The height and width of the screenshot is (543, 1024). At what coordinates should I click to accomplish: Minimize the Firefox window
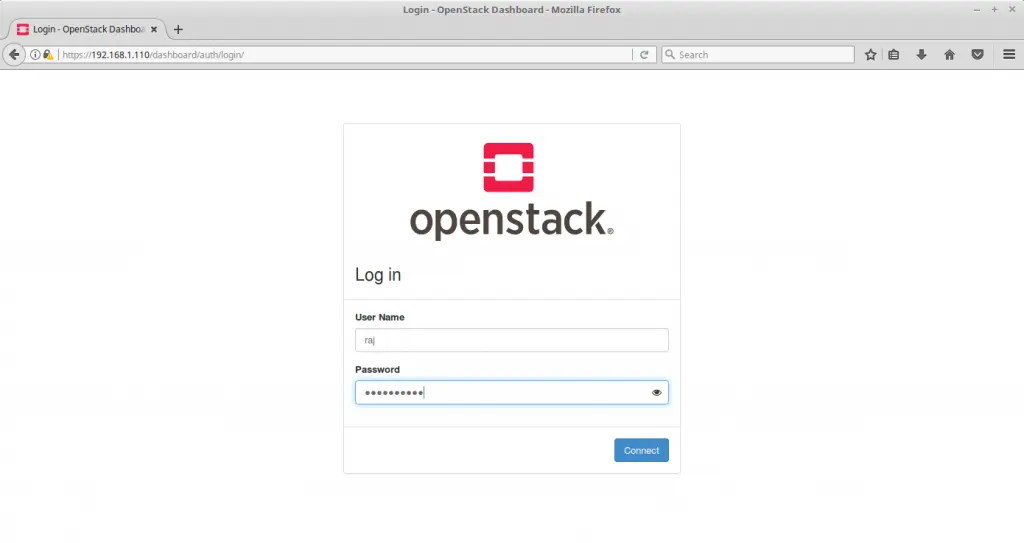pos(977,10)
